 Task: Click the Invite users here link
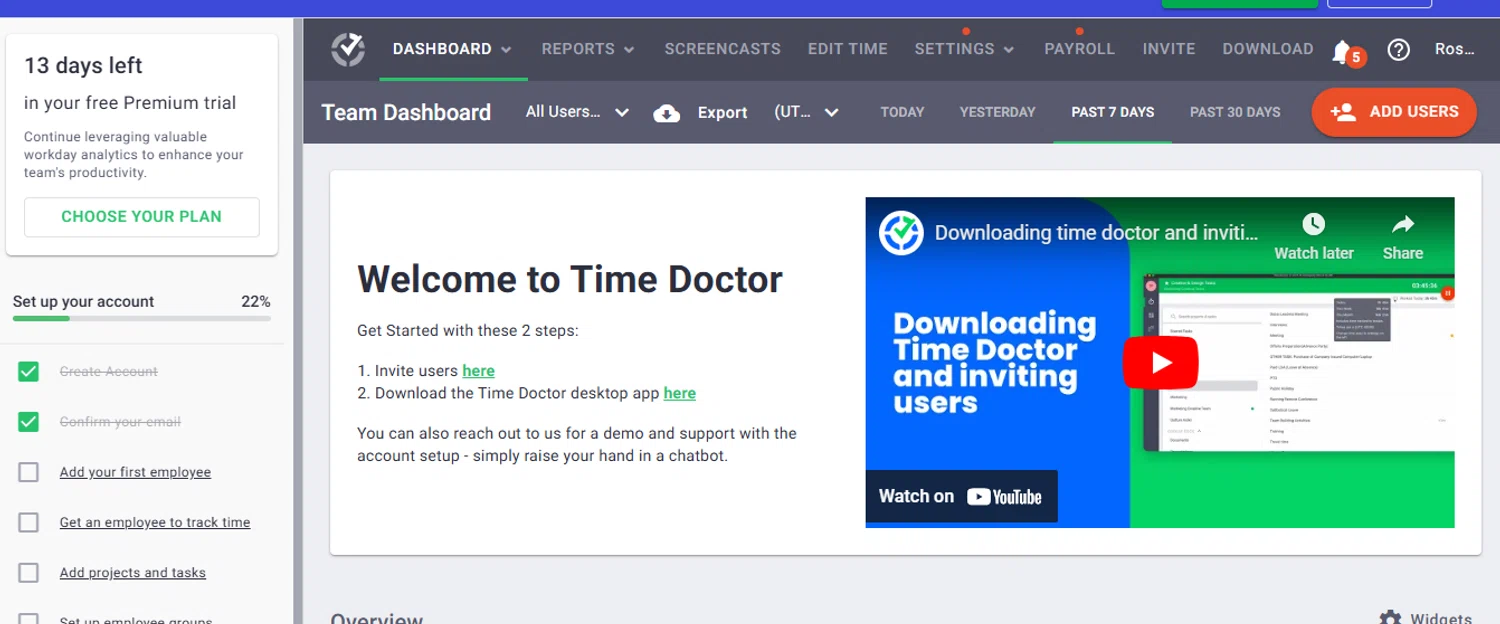point(478,371)
